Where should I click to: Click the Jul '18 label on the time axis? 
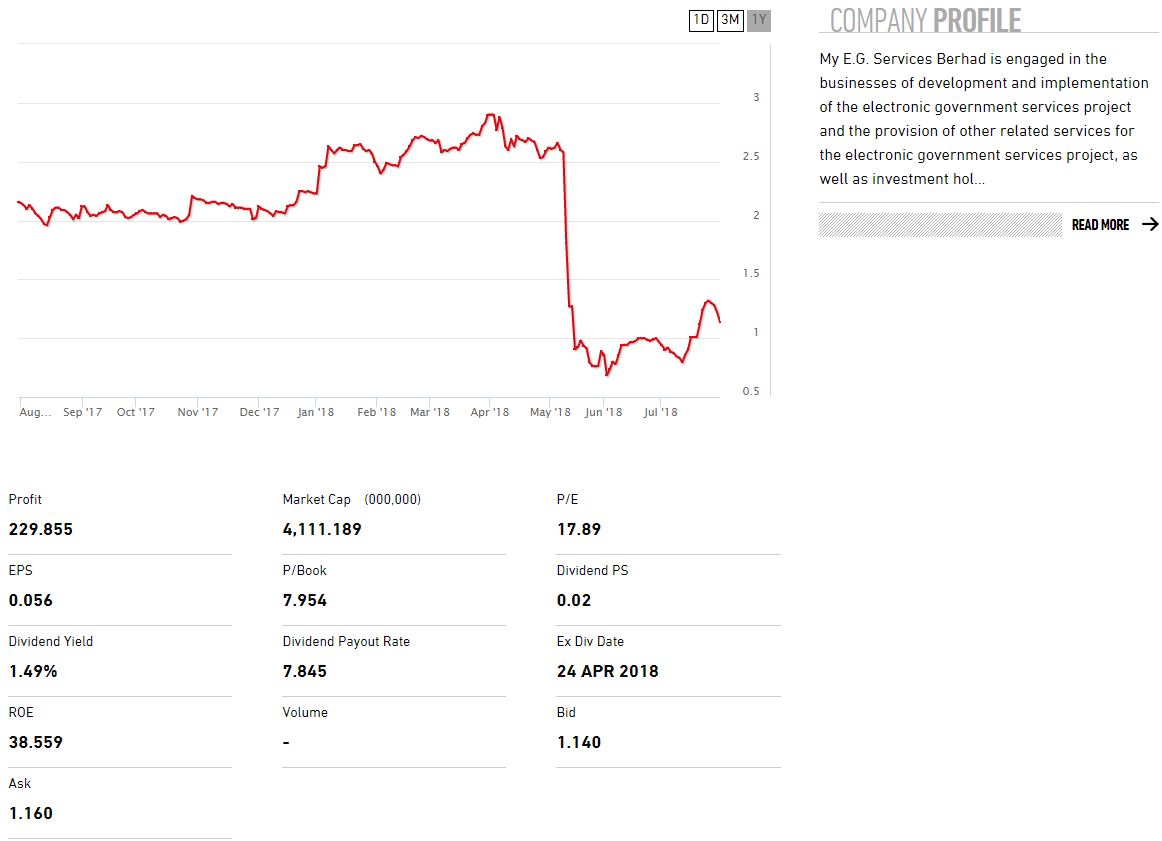click(x=660, y=412)
